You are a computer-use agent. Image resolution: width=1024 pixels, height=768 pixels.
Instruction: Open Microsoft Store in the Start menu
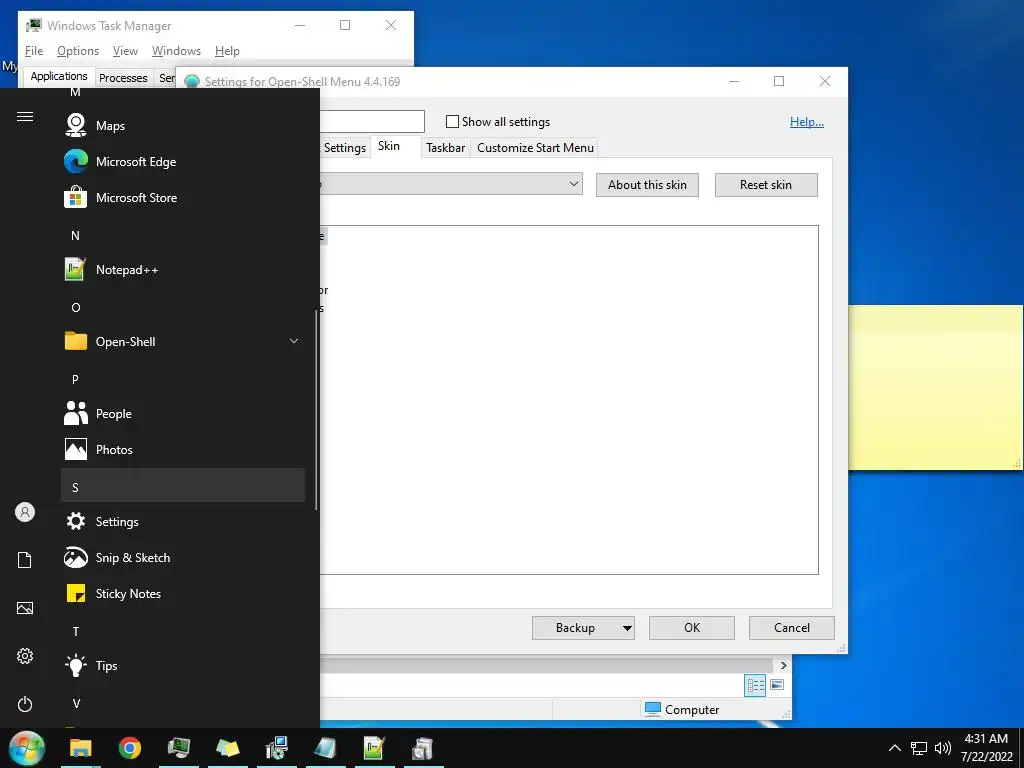[183, 197]
